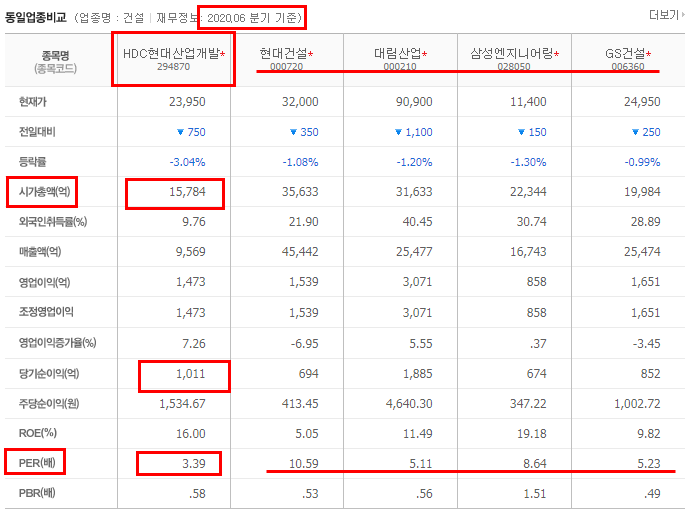This screenshot has width=689, height=512.
Task: Click EPS value 4,640.30
Action: point(409,404)
